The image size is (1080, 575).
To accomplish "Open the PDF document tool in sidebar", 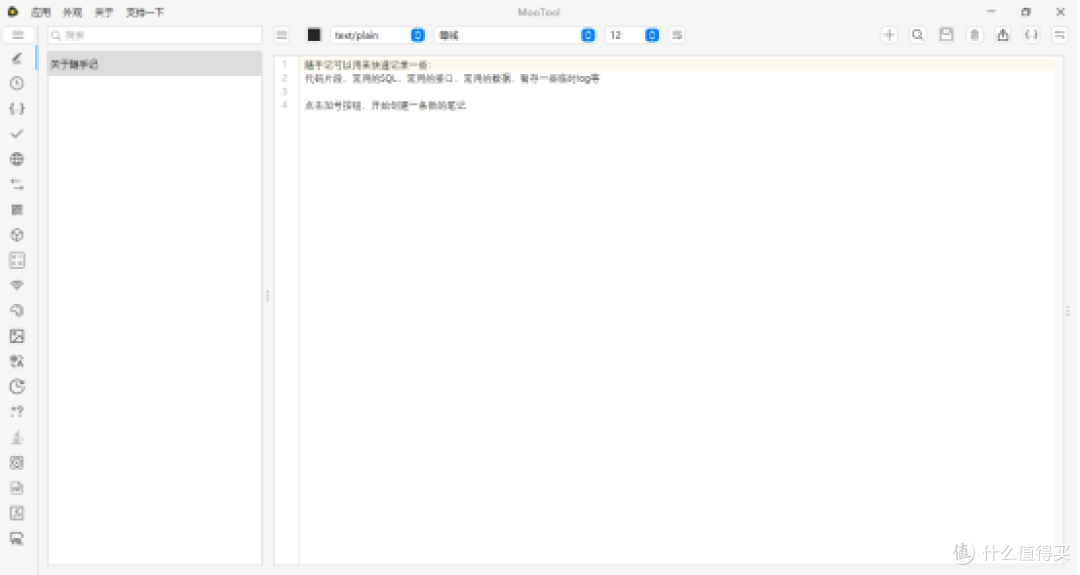I will pos(17,488).
